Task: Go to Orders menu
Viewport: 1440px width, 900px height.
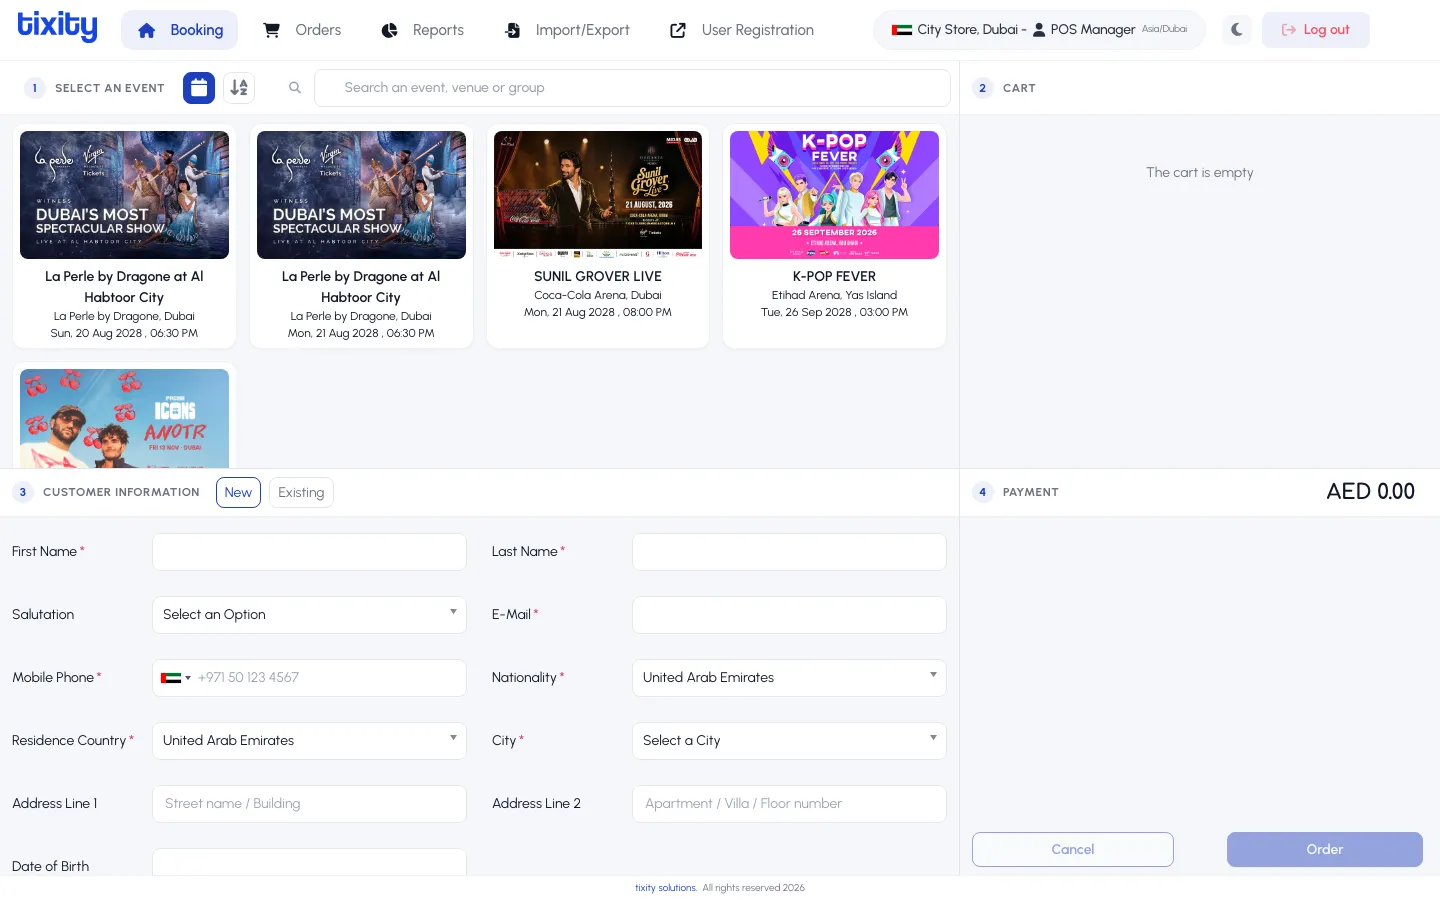Action: [x=302, y=30]
